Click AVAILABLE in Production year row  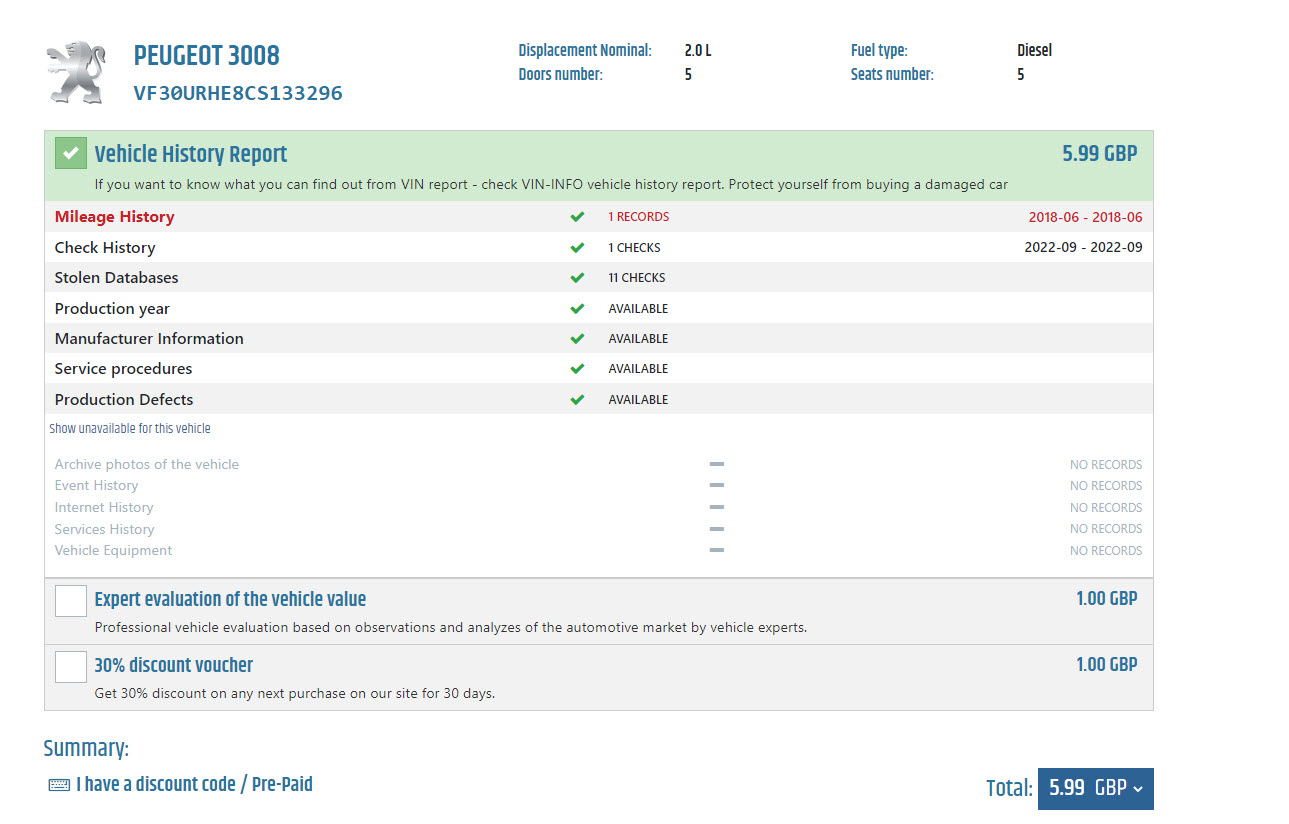(638, 309)
